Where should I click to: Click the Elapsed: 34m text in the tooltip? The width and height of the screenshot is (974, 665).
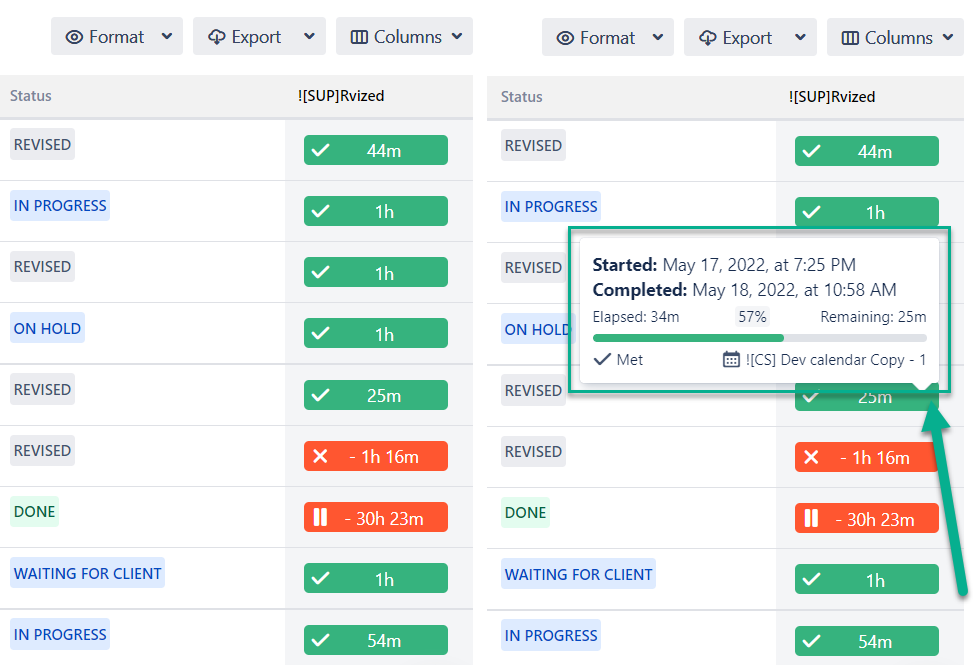(x=635, y=317)
